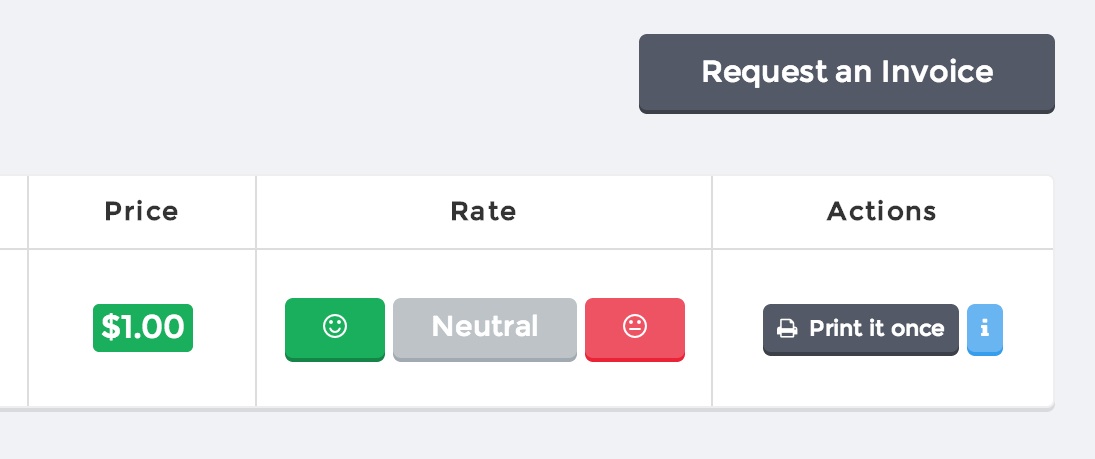Click the Rate column header
Screen dimensions: 1095x459
(x=484, y=212)
